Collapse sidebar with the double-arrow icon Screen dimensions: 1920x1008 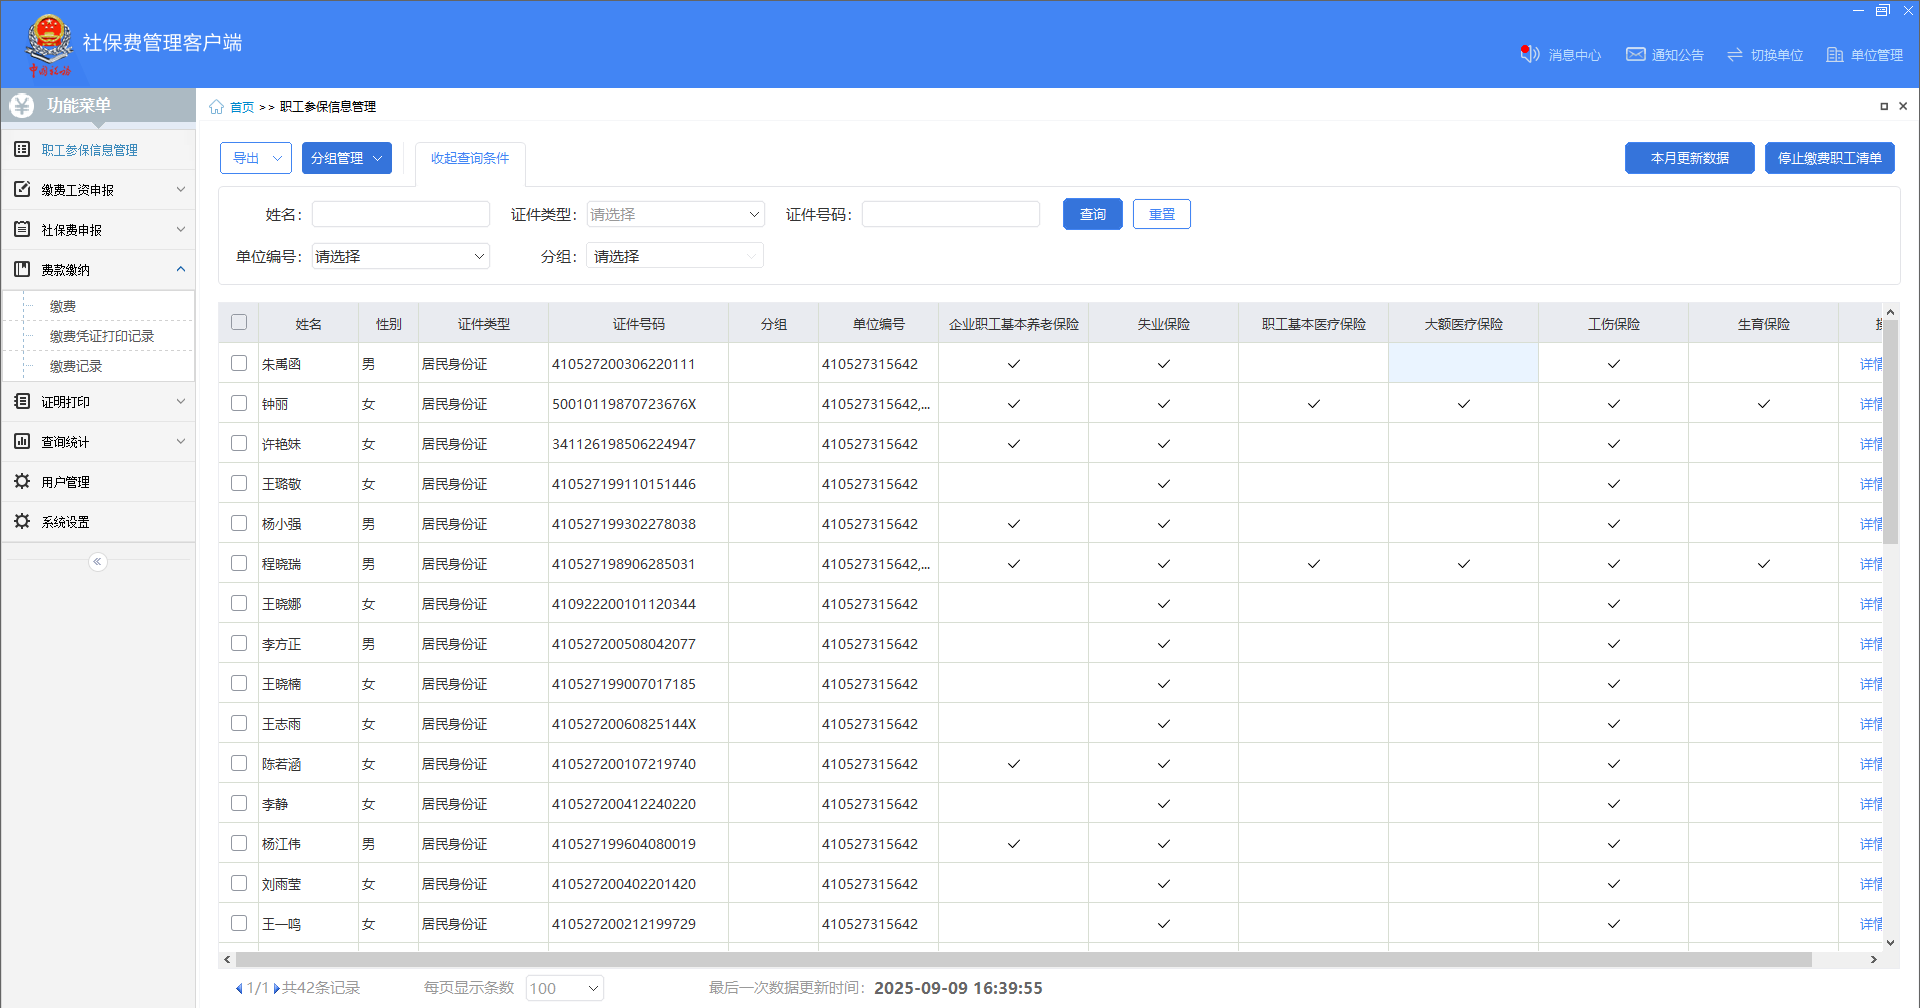(97, 562)
